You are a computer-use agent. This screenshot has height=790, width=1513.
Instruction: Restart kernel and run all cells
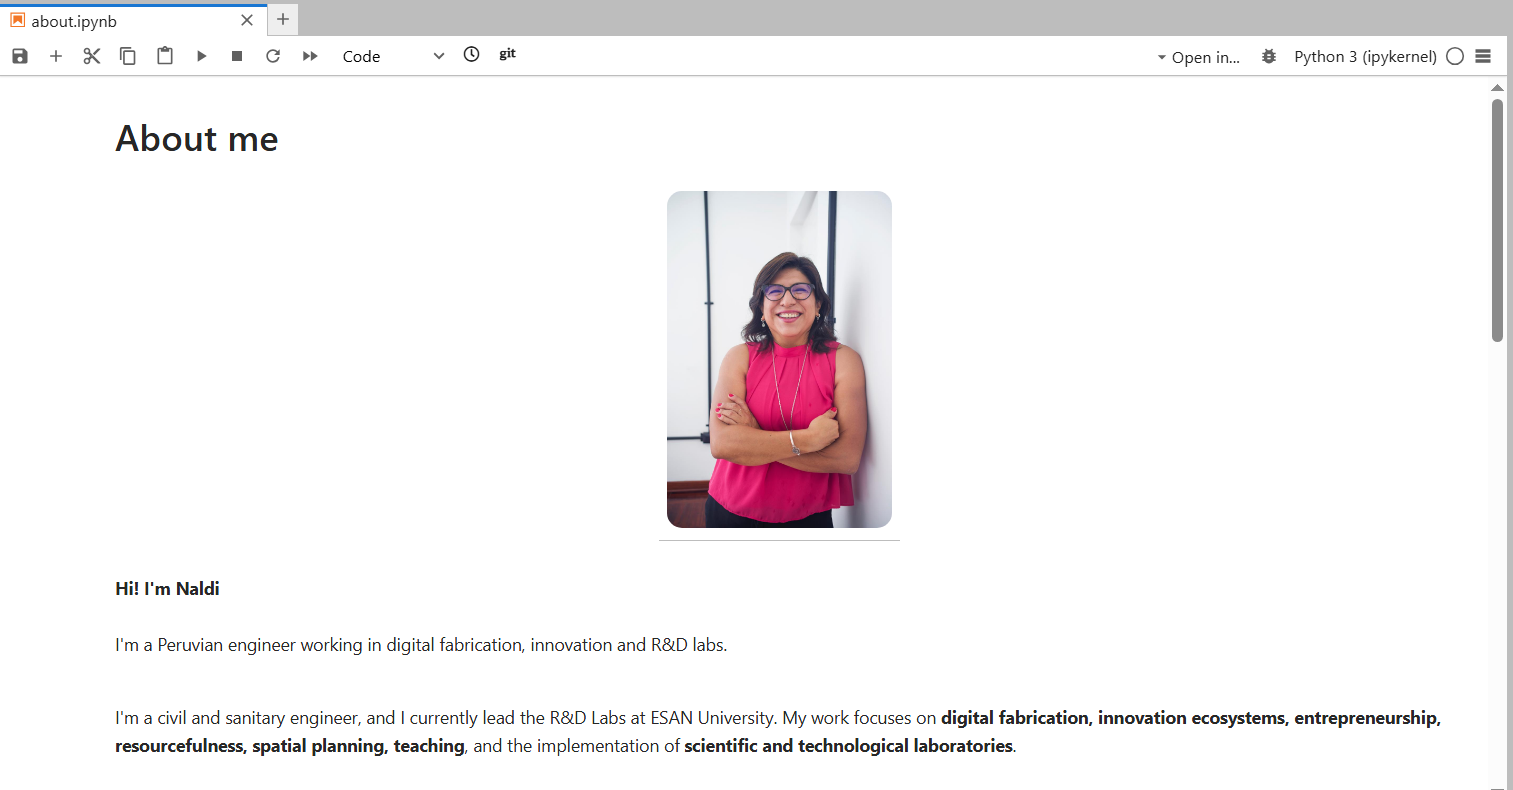pos(310,56)
